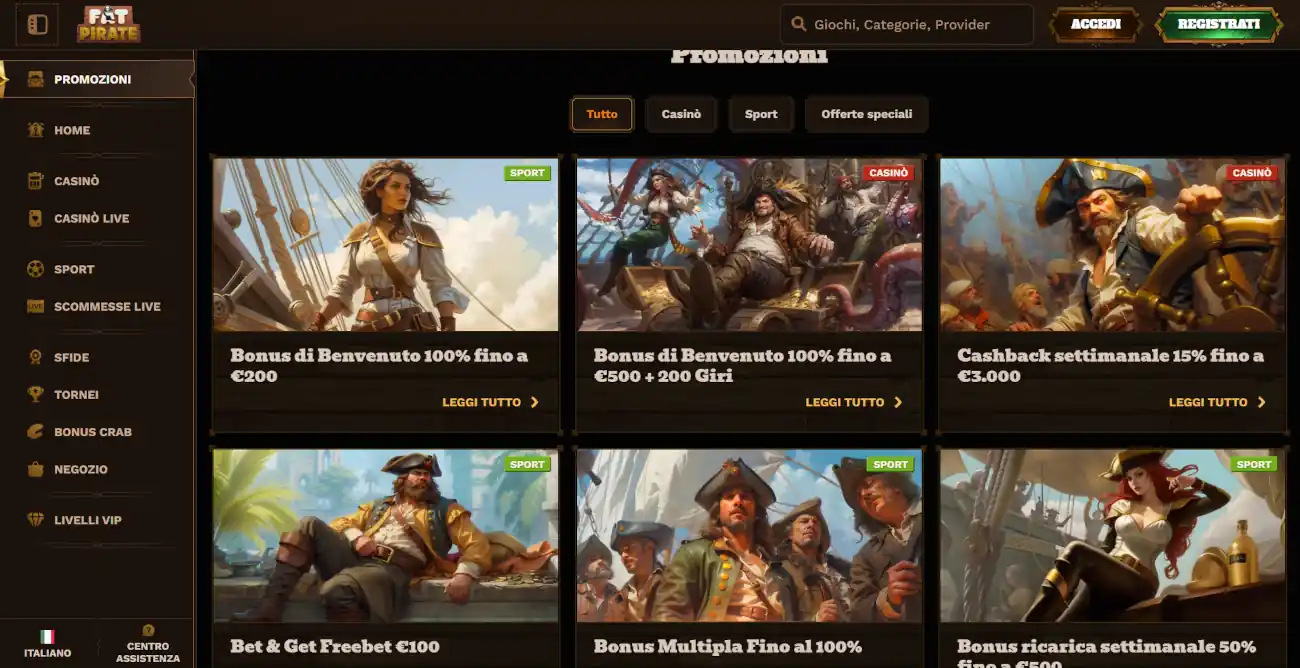This screenshot has height=668, width=1300.
Task: Click the 'Bet & Get Freebet €100' title
Action: point(335,646)
